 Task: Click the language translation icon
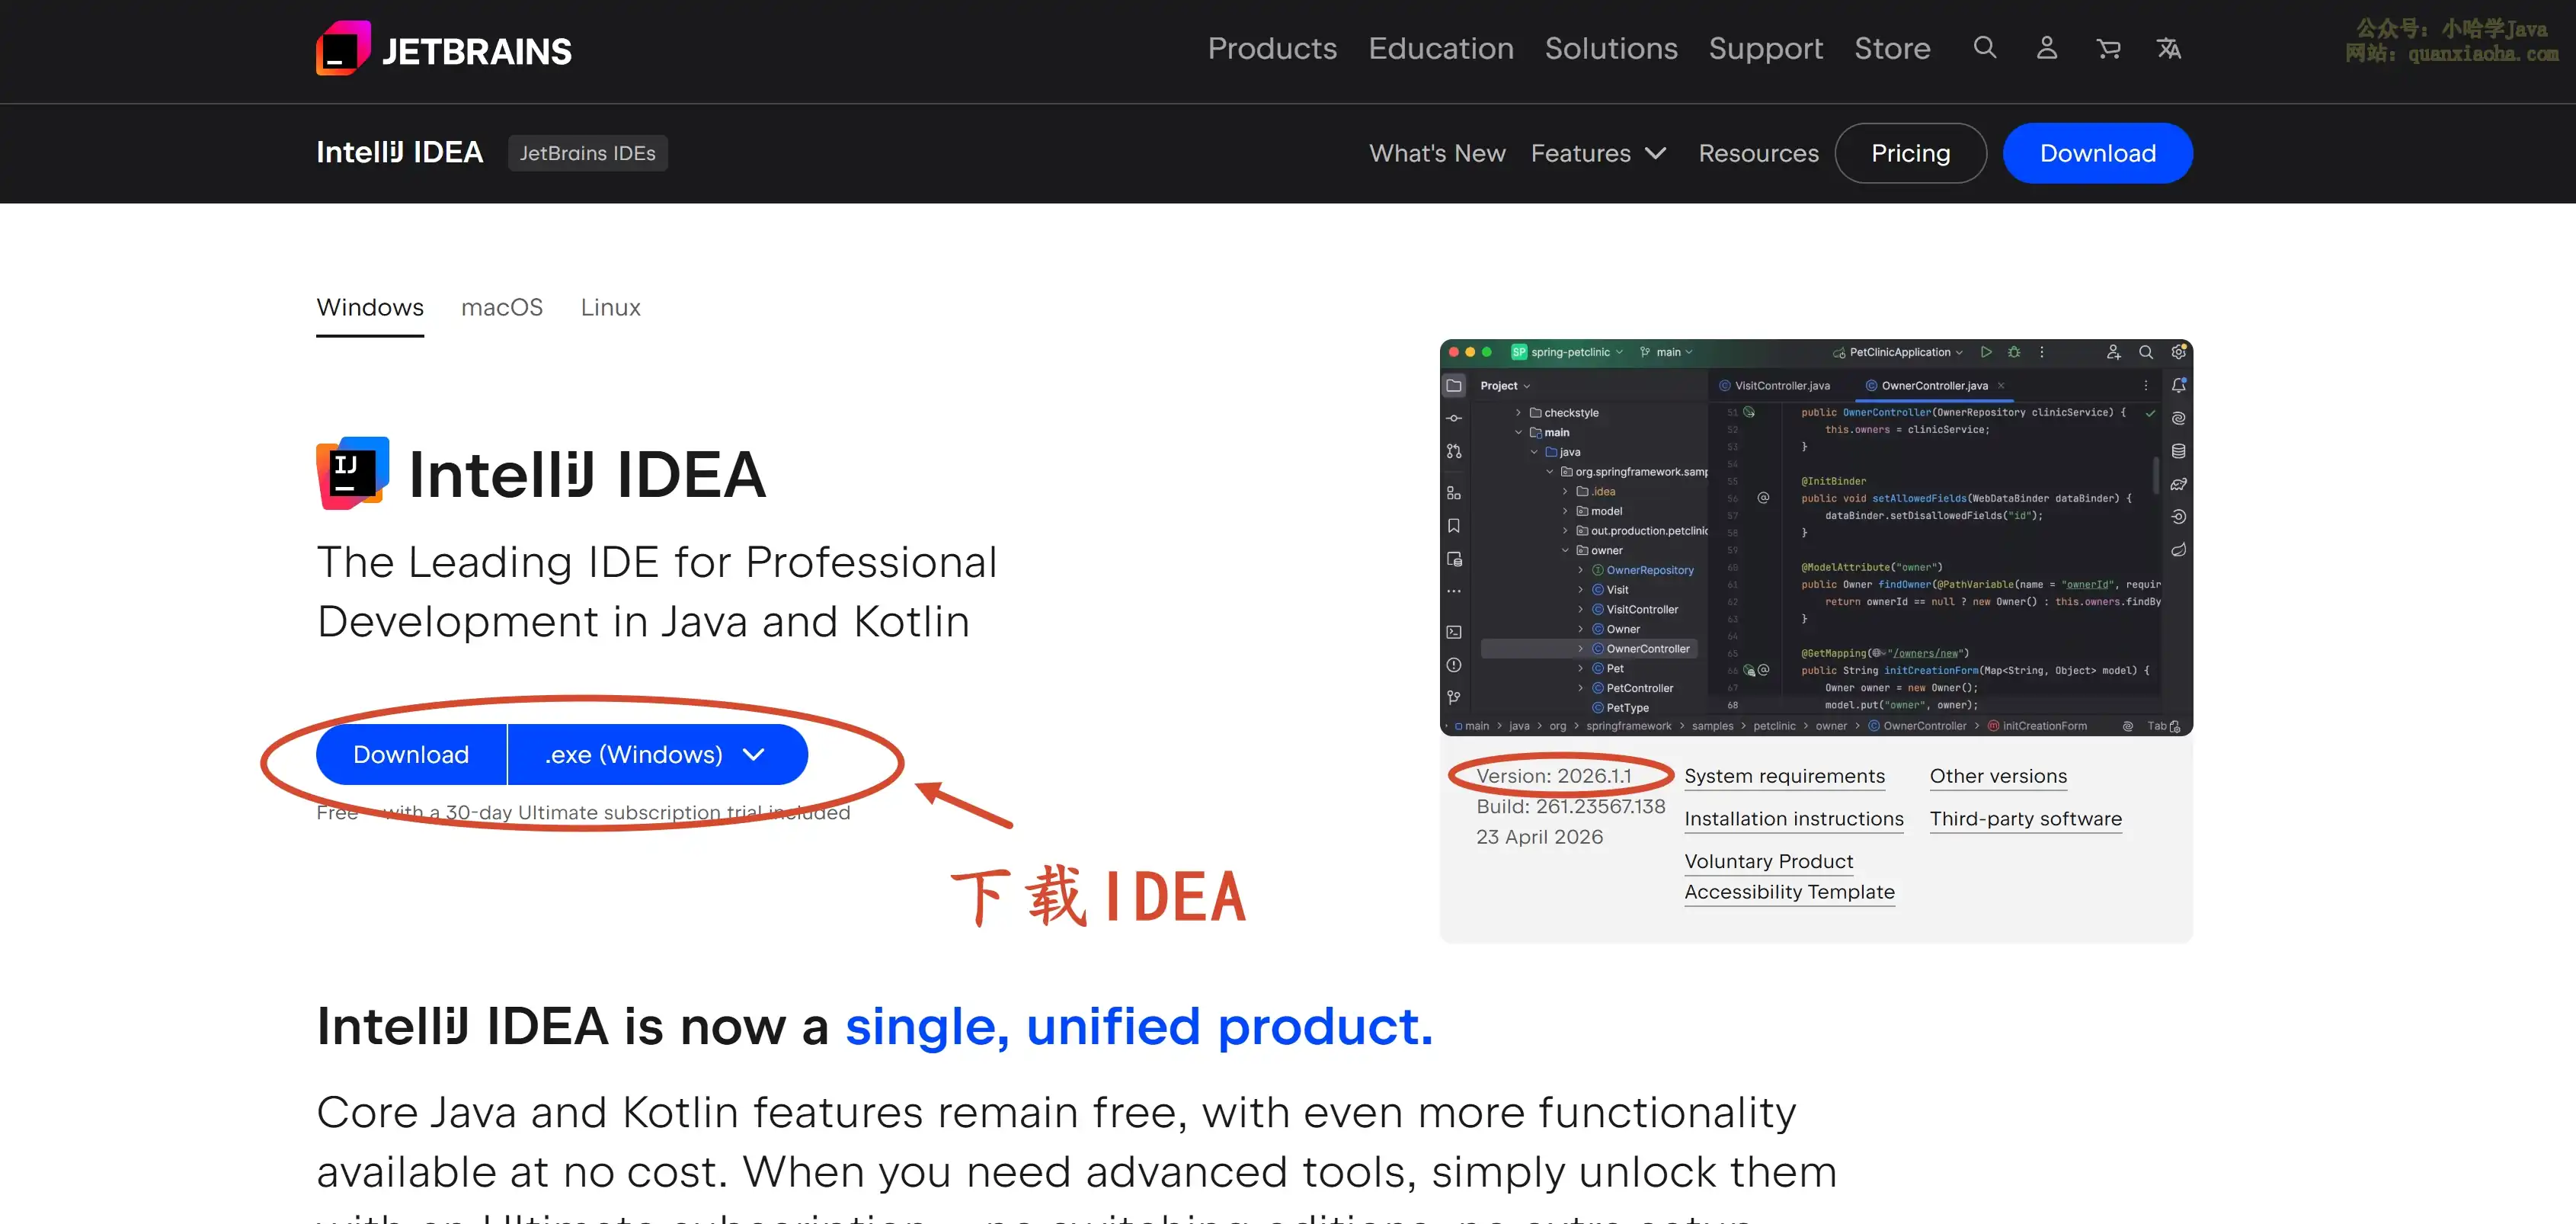tap(2168, 48)
